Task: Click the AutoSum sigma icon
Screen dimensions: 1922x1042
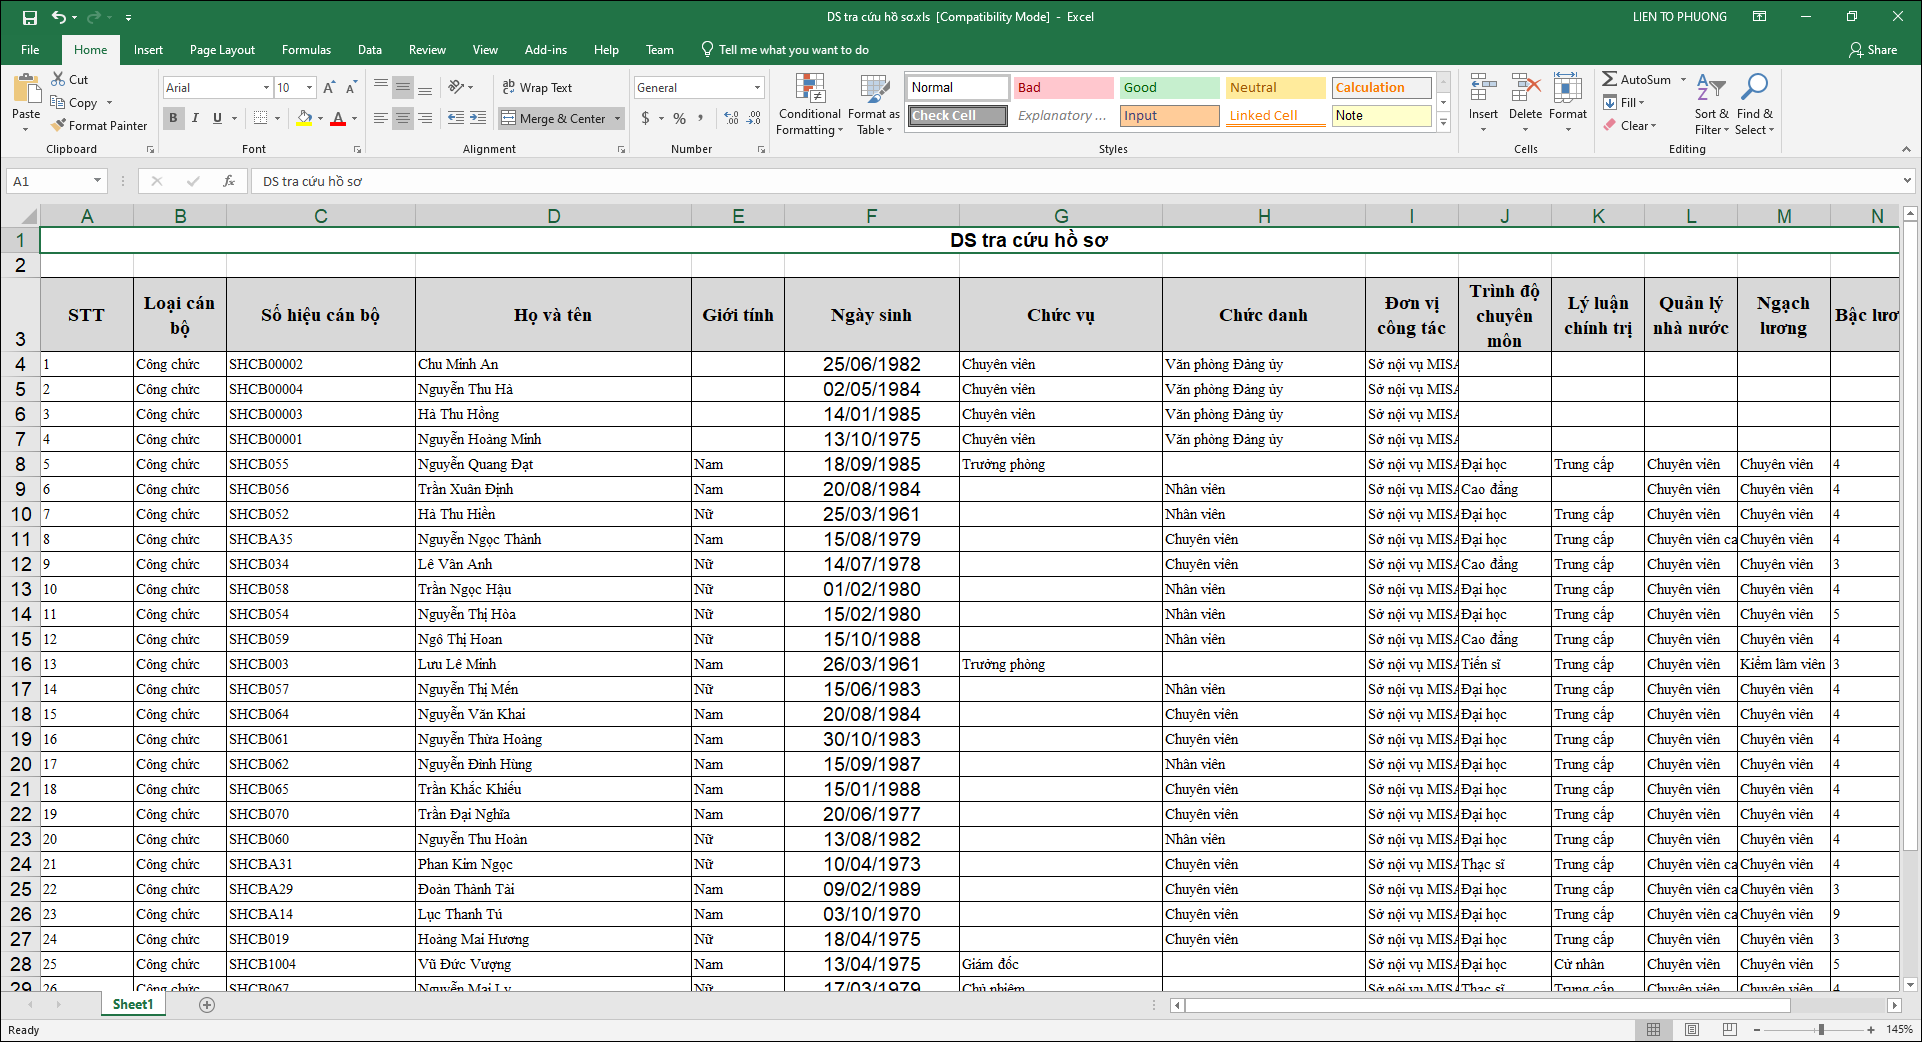Action: click(x=1609, y=79)
